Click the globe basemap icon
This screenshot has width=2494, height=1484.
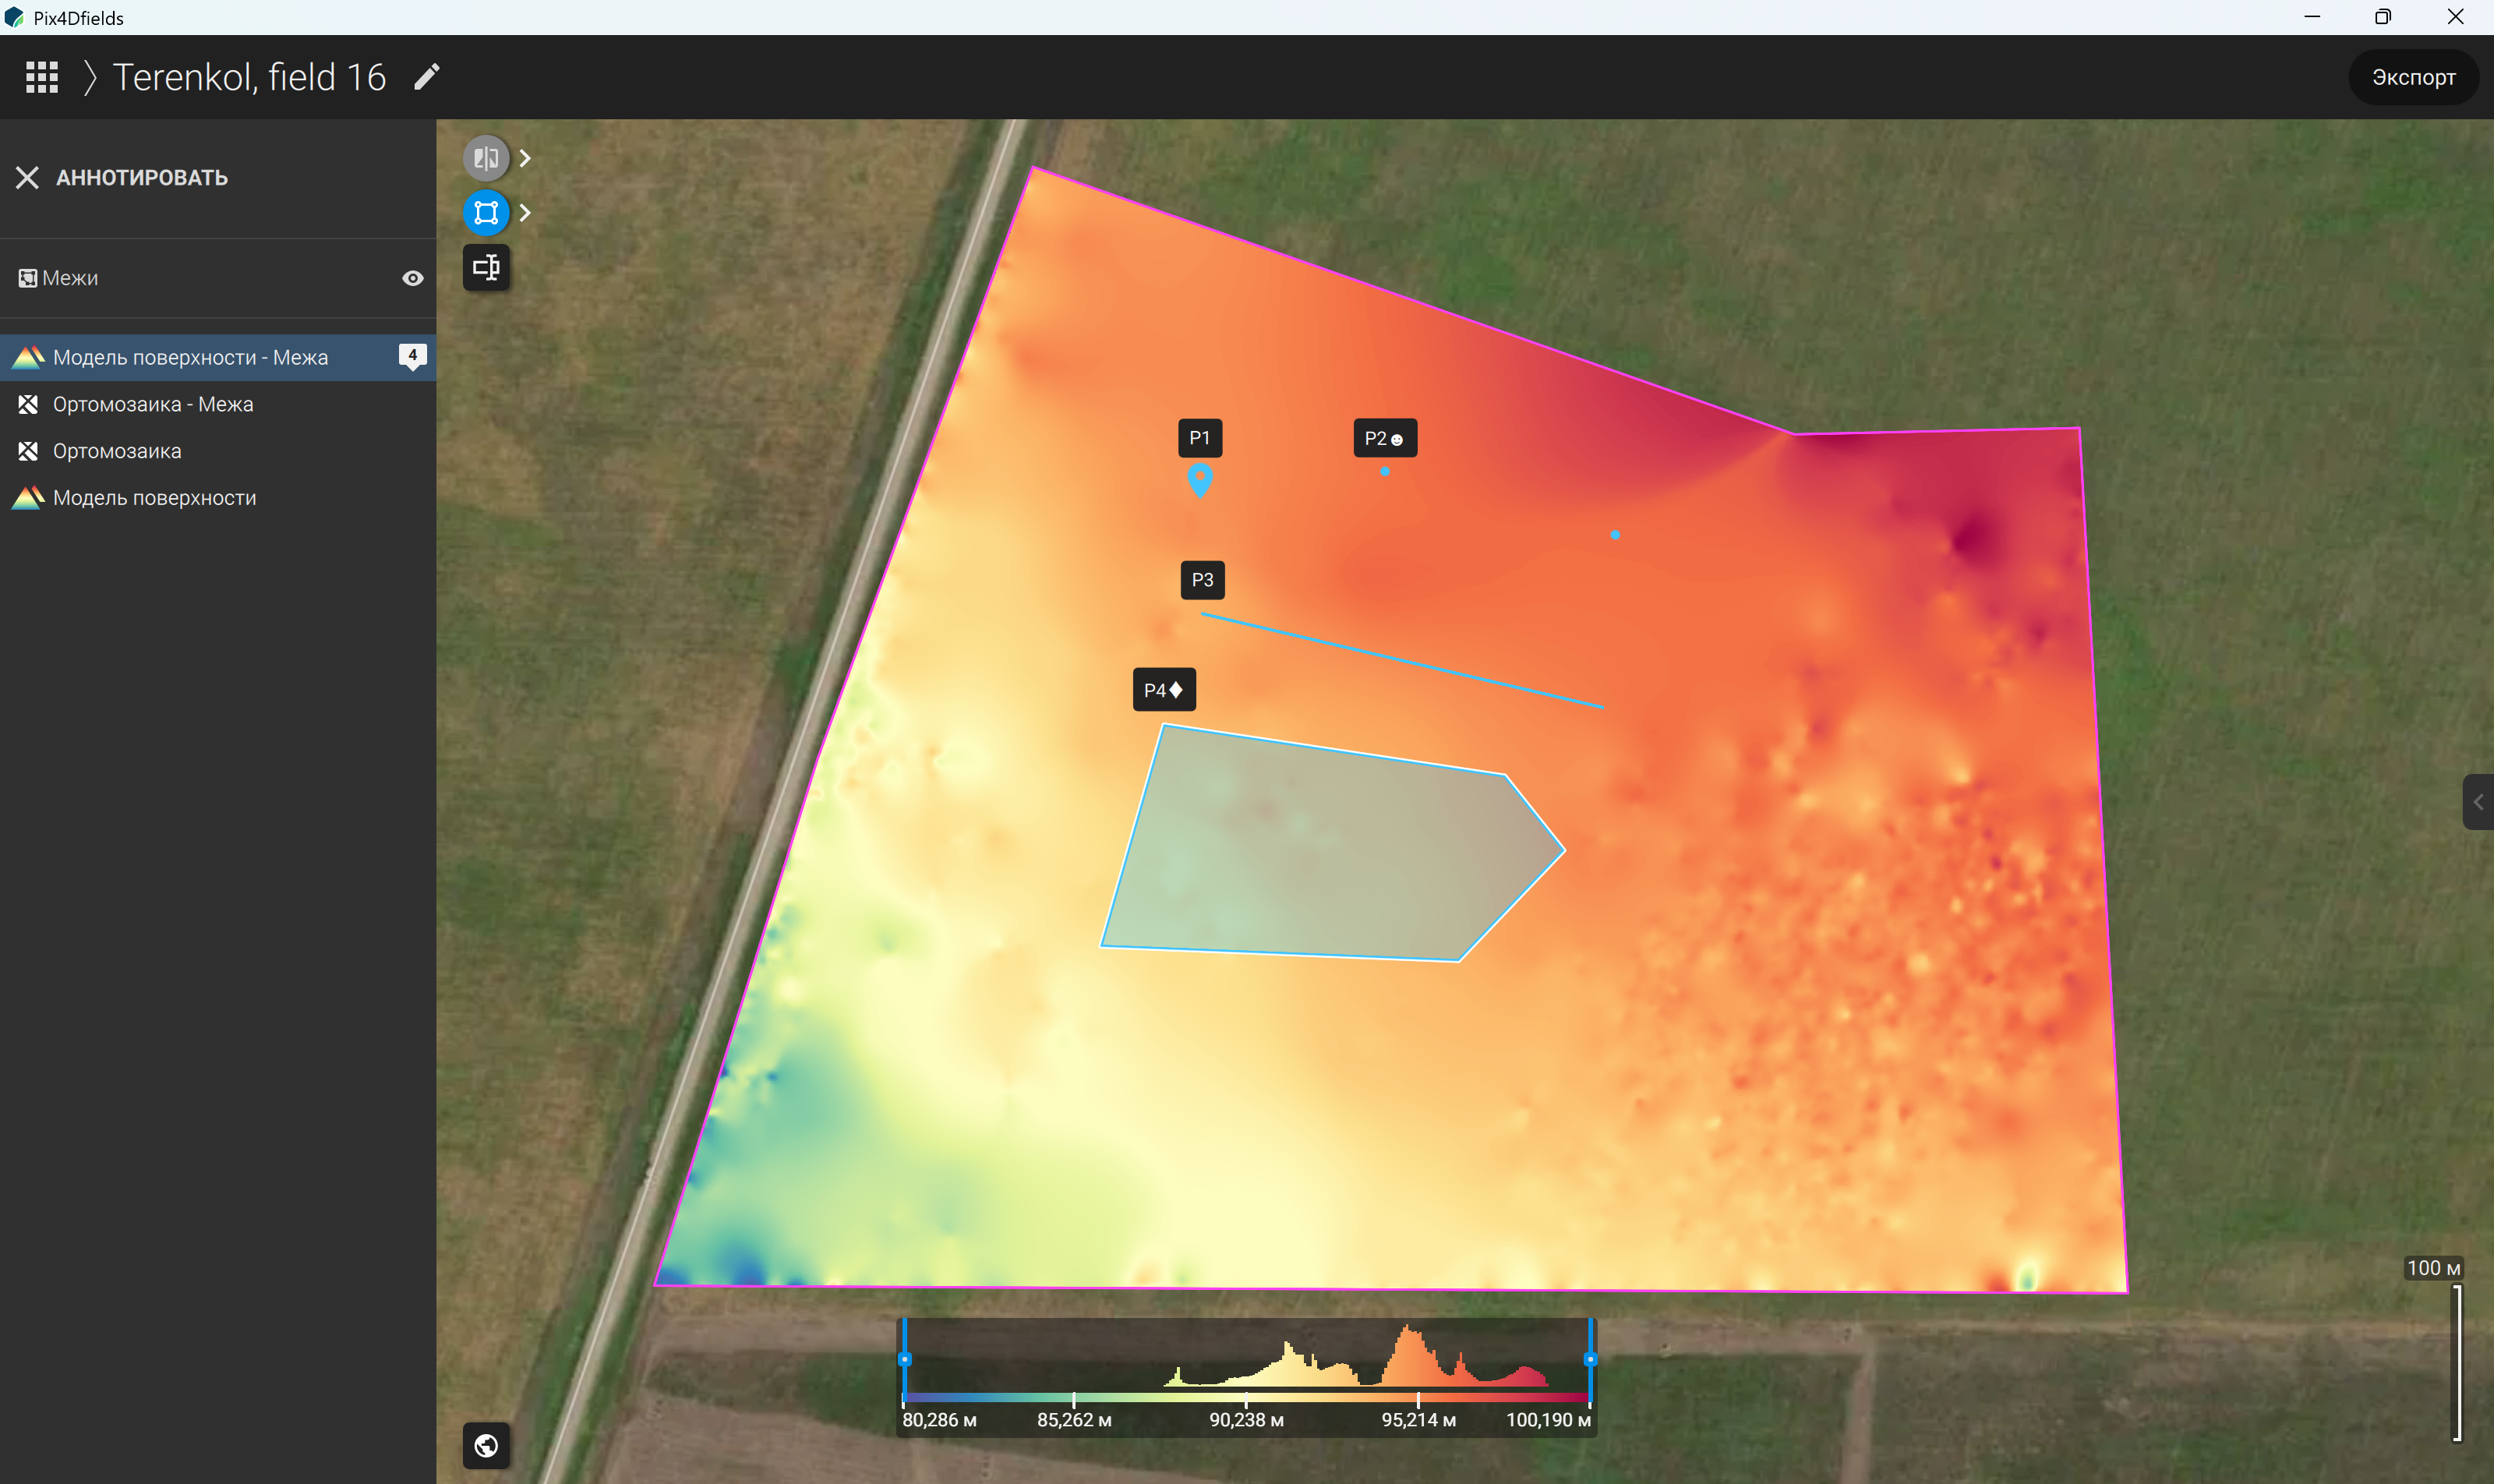(x=486, y=1445)
